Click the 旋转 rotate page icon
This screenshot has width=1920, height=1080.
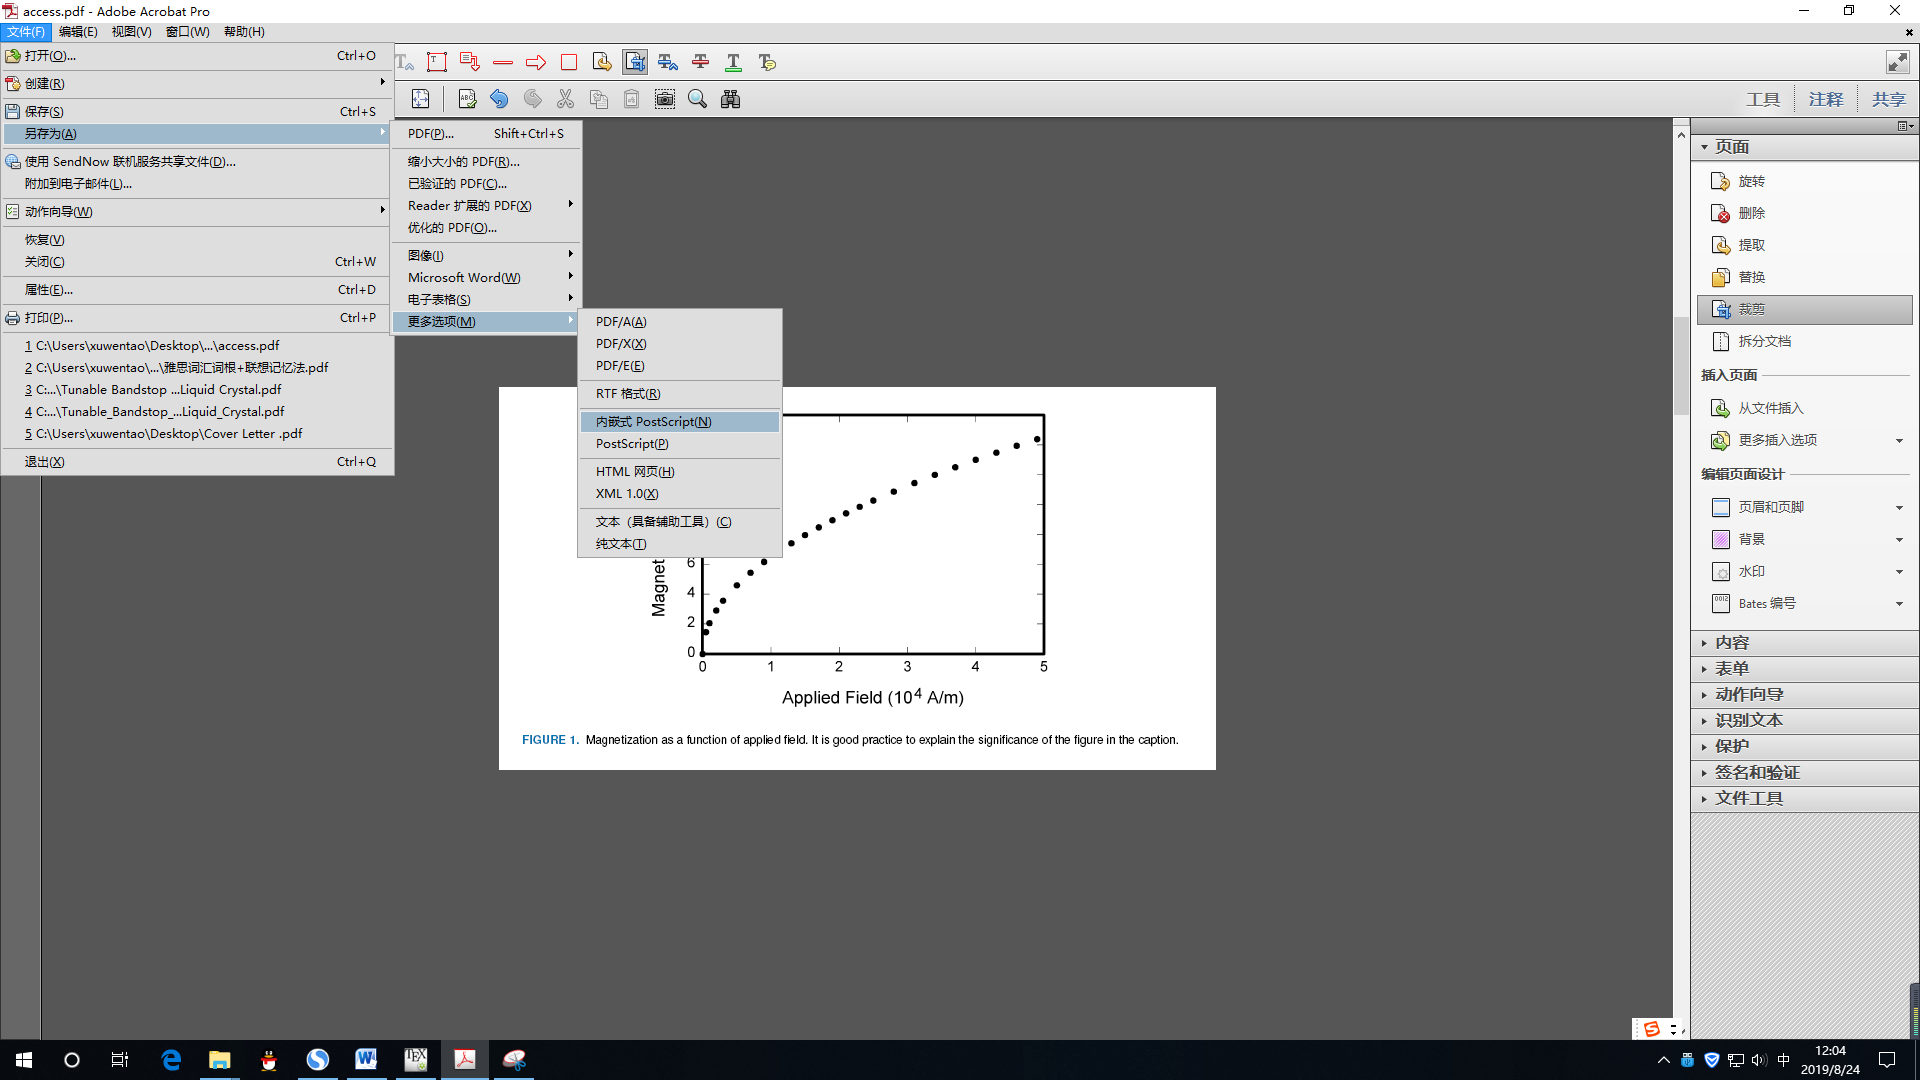[x=1721, y=181]
